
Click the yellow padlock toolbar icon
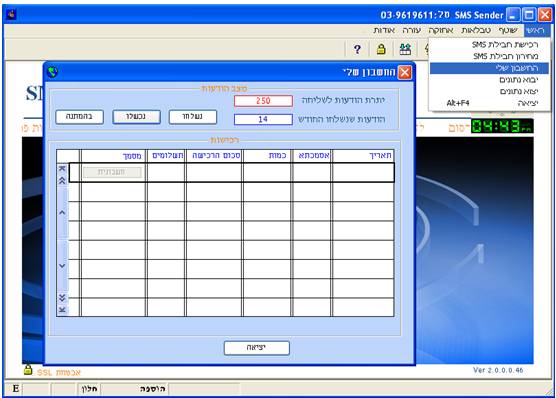click(x=381, y=49)
